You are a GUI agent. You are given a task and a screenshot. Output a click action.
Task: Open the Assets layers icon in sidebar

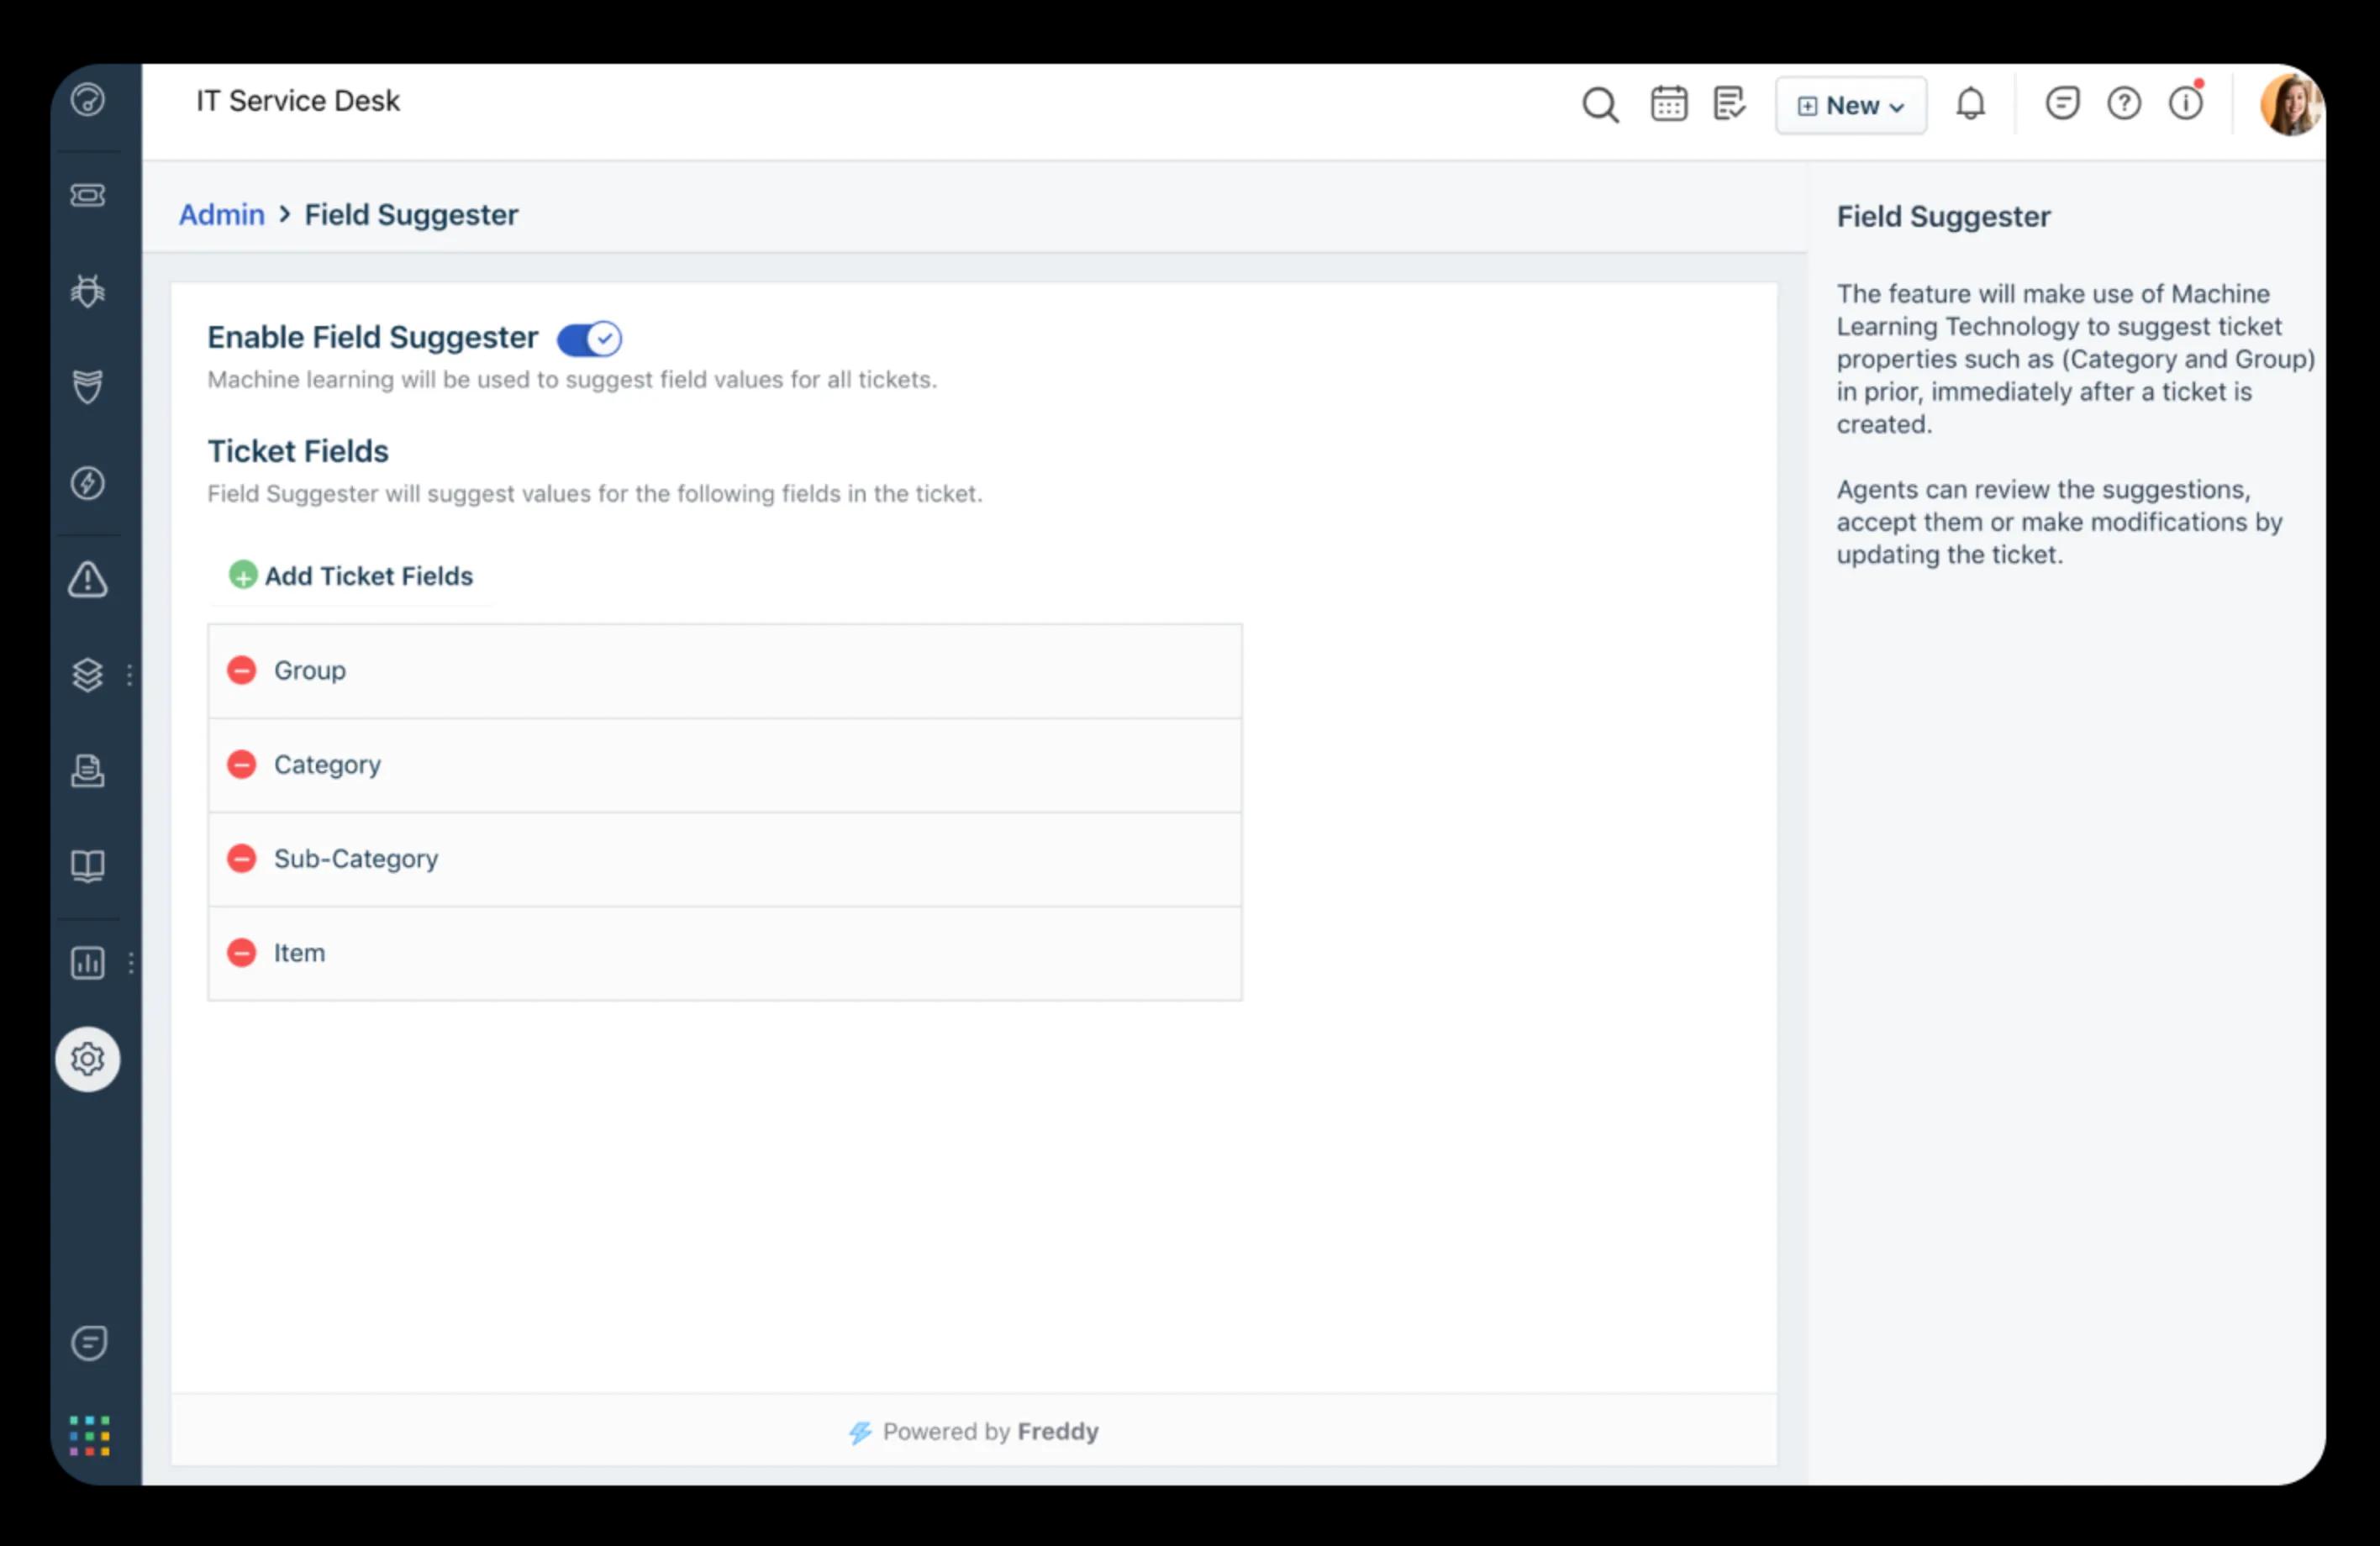[88, 675]
